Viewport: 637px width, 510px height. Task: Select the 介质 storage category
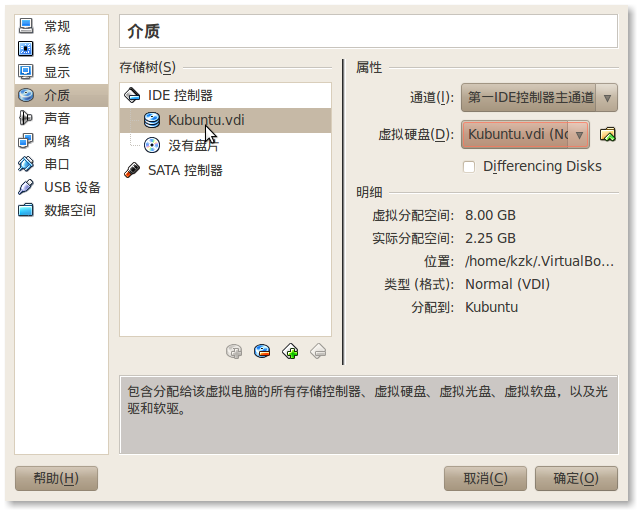click(61, 95)
